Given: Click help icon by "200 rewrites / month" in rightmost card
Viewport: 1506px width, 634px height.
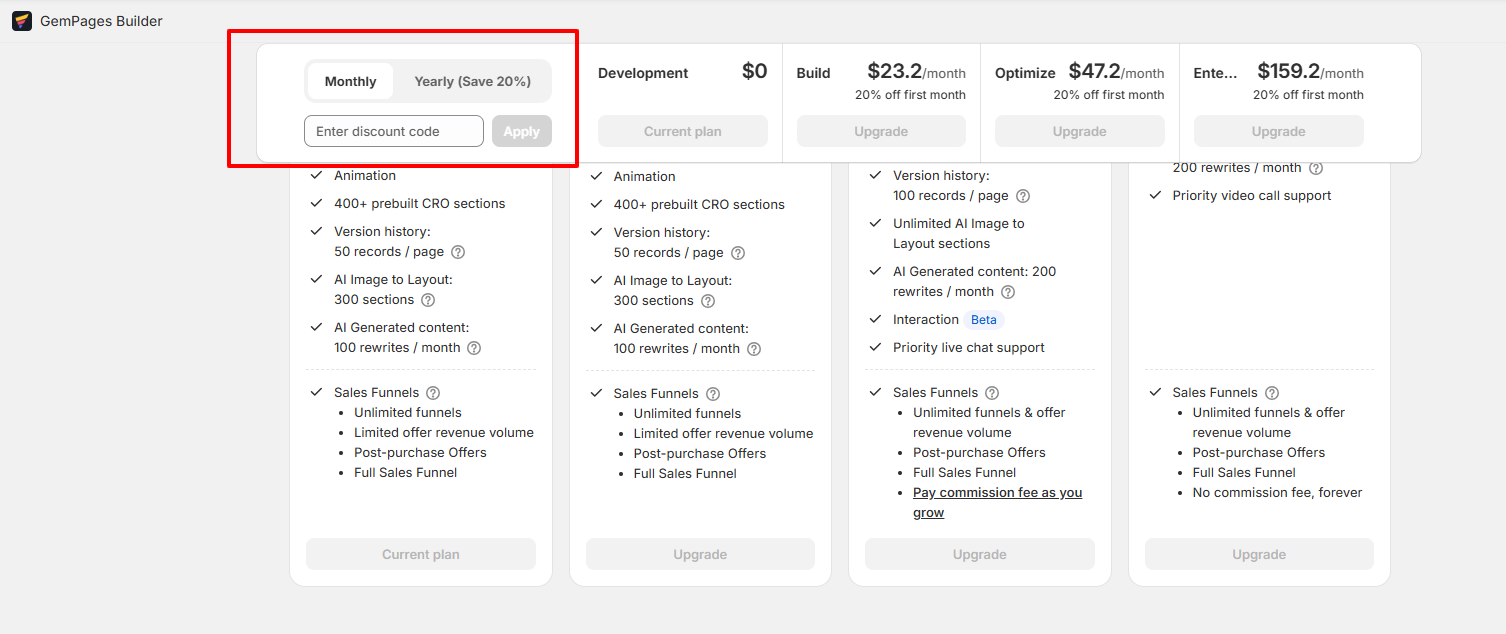Looking at the screenshot, I should pyautogui.click(x=1316, y=168).
